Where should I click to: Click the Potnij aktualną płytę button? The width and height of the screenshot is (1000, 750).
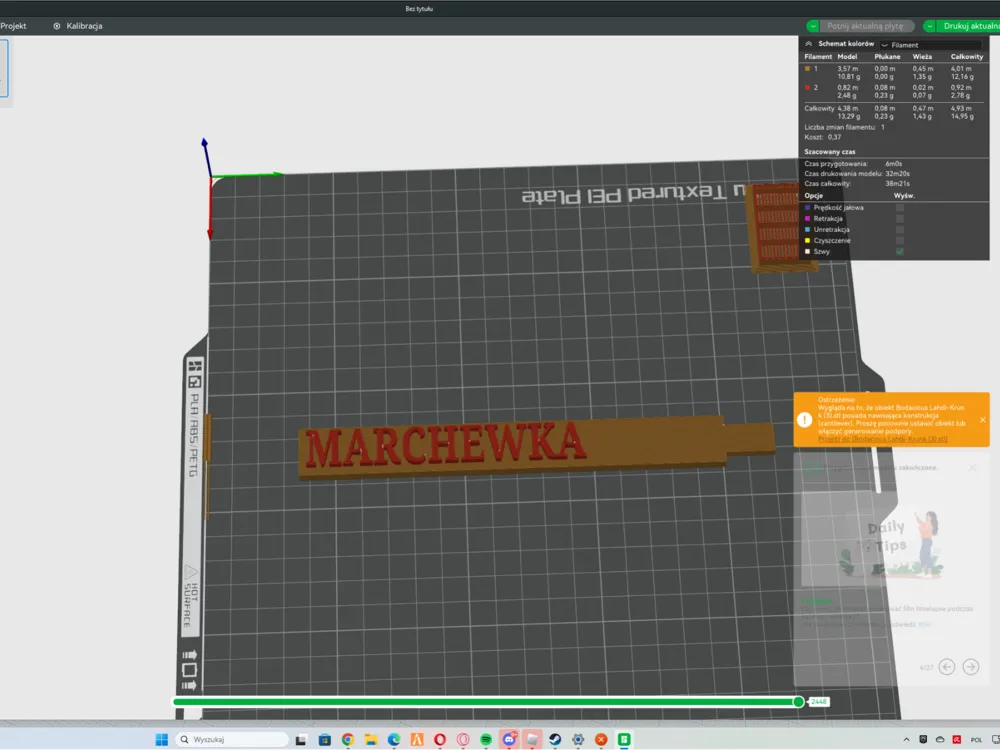(x=865, y=26)
